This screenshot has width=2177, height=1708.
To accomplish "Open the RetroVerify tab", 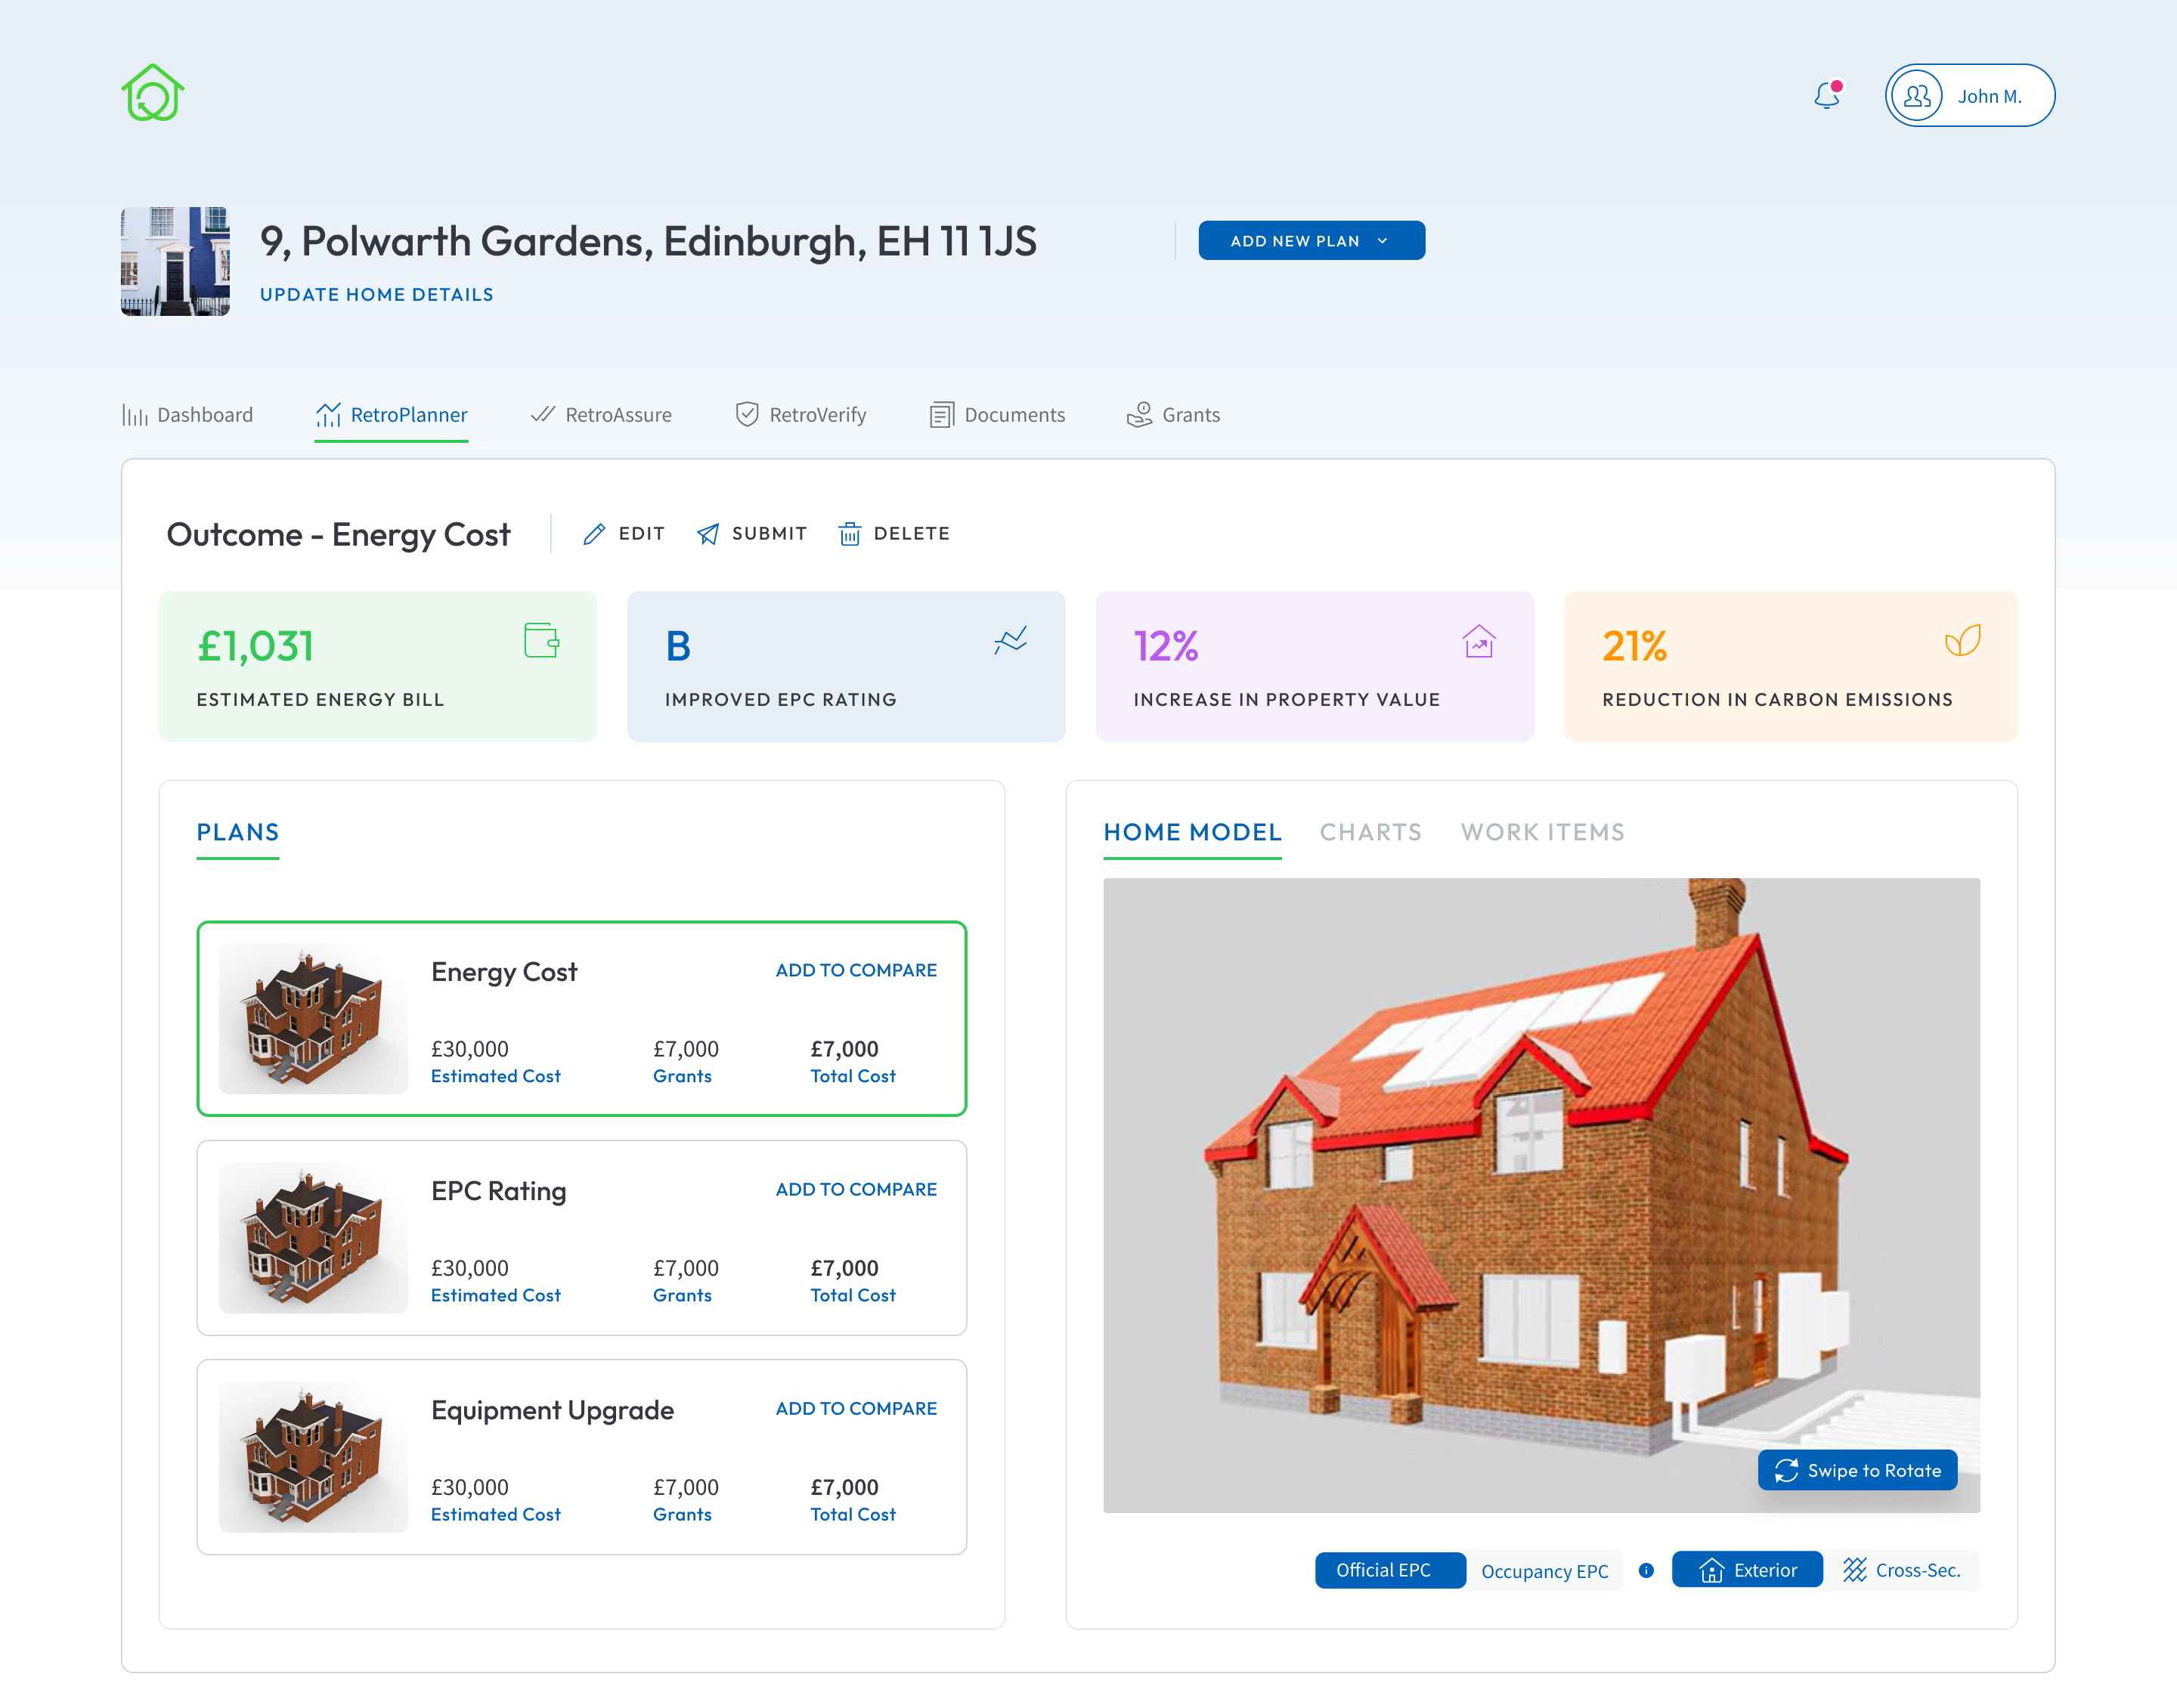I will [x=801, y=415].
